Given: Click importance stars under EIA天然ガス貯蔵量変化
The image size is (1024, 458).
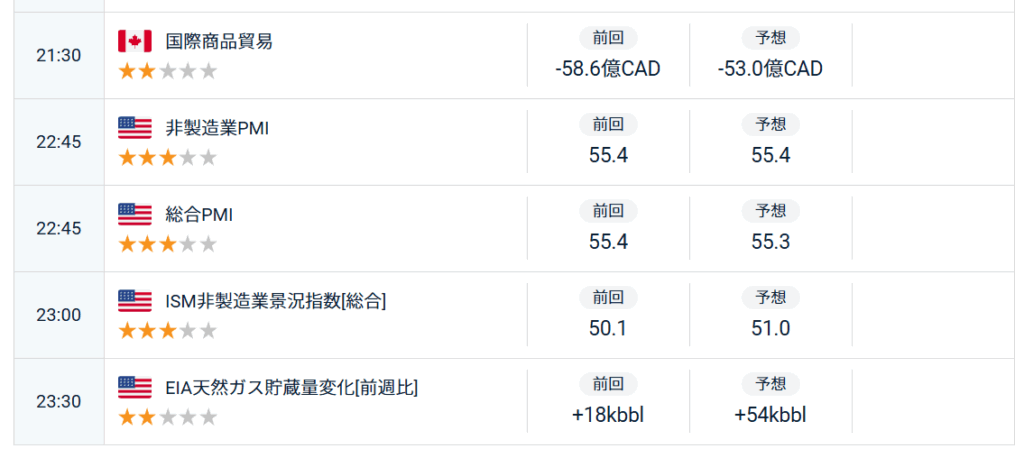Looking at the screenshot, I should pyautogui.click(x=167, y=417).
